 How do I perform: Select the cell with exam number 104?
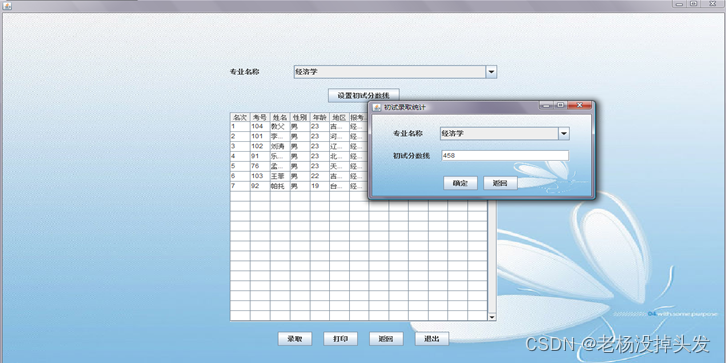(260, 126)
